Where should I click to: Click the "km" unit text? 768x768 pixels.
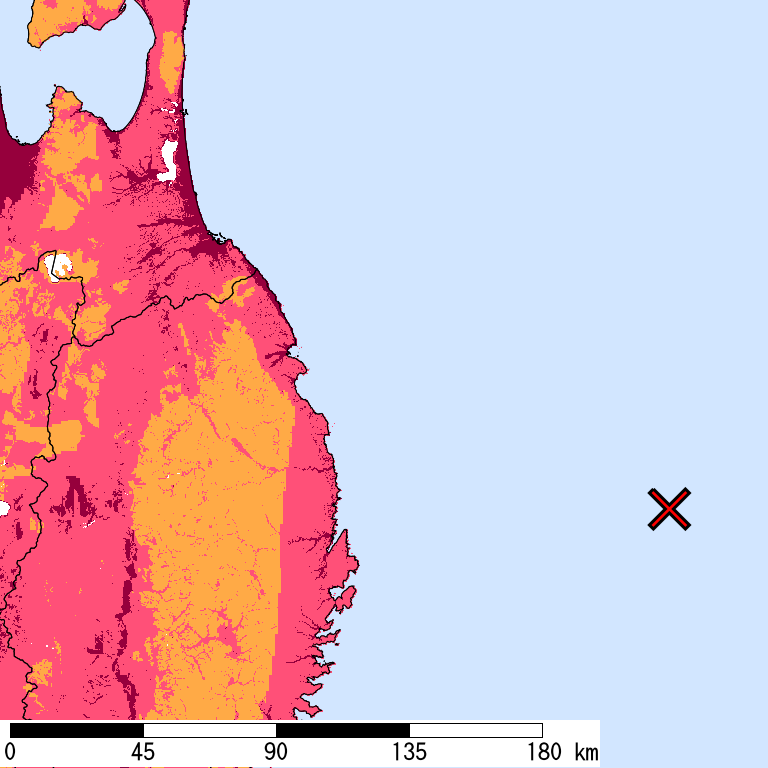point(586,752)
